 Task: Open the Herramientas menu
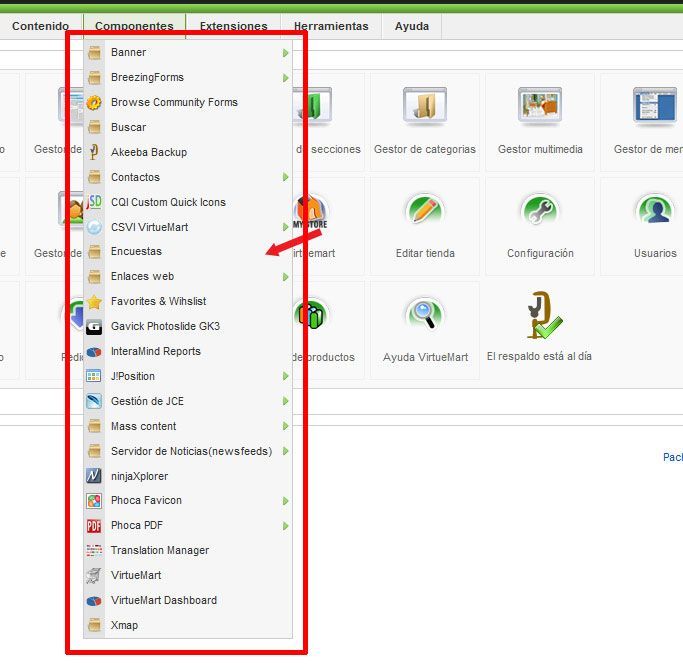coord(331,26)
